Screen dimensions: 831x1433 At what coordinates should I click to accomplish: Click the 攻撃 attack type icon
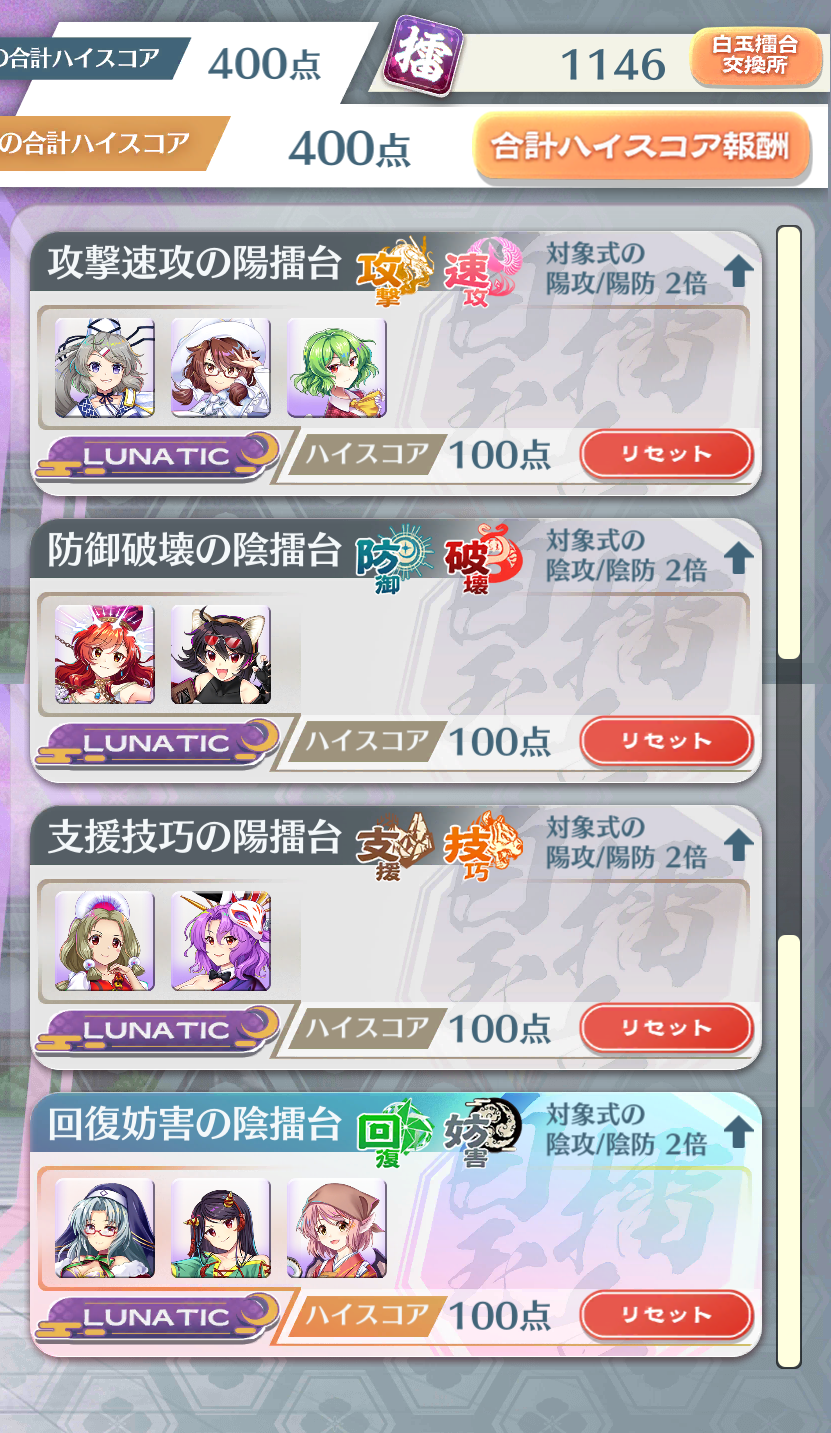[396, 269]
